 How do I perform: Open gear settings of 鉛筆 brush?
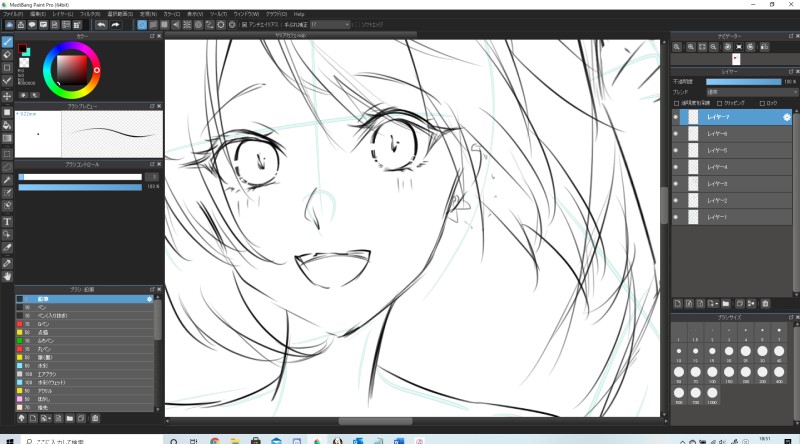point(149,299)
